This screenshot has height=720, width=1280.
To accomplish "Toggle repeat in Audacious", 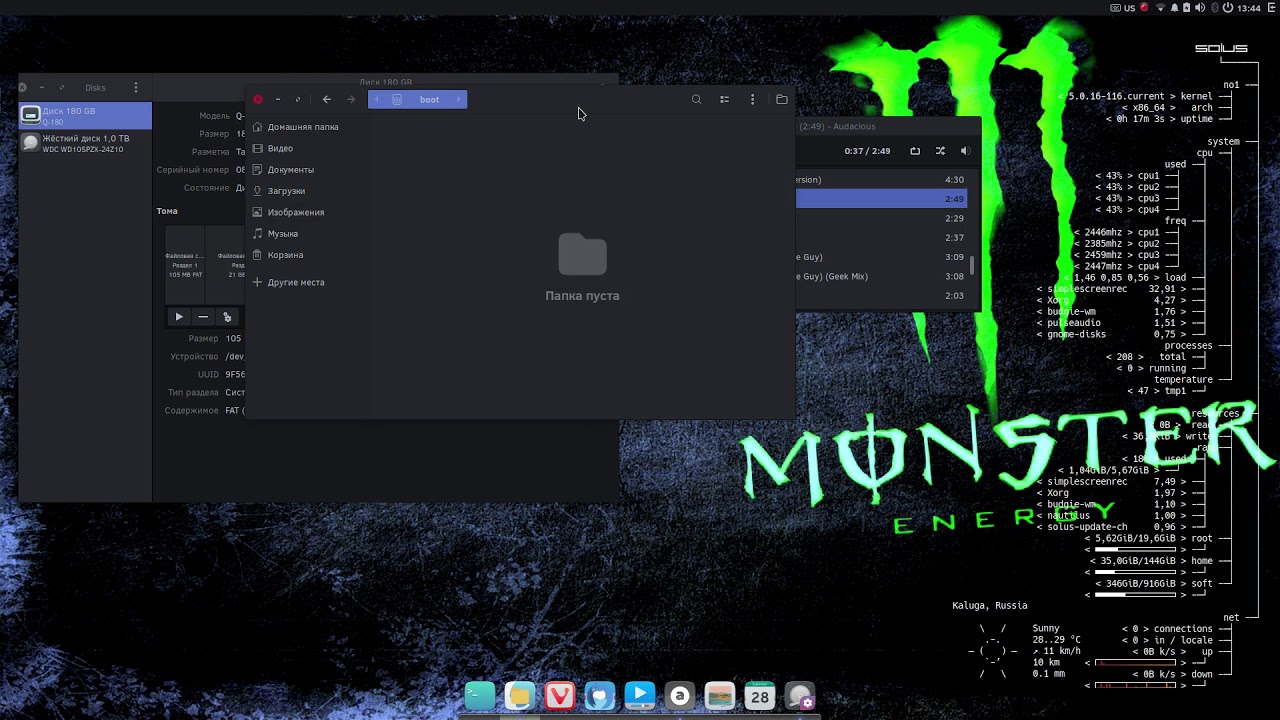I will 915,151.
